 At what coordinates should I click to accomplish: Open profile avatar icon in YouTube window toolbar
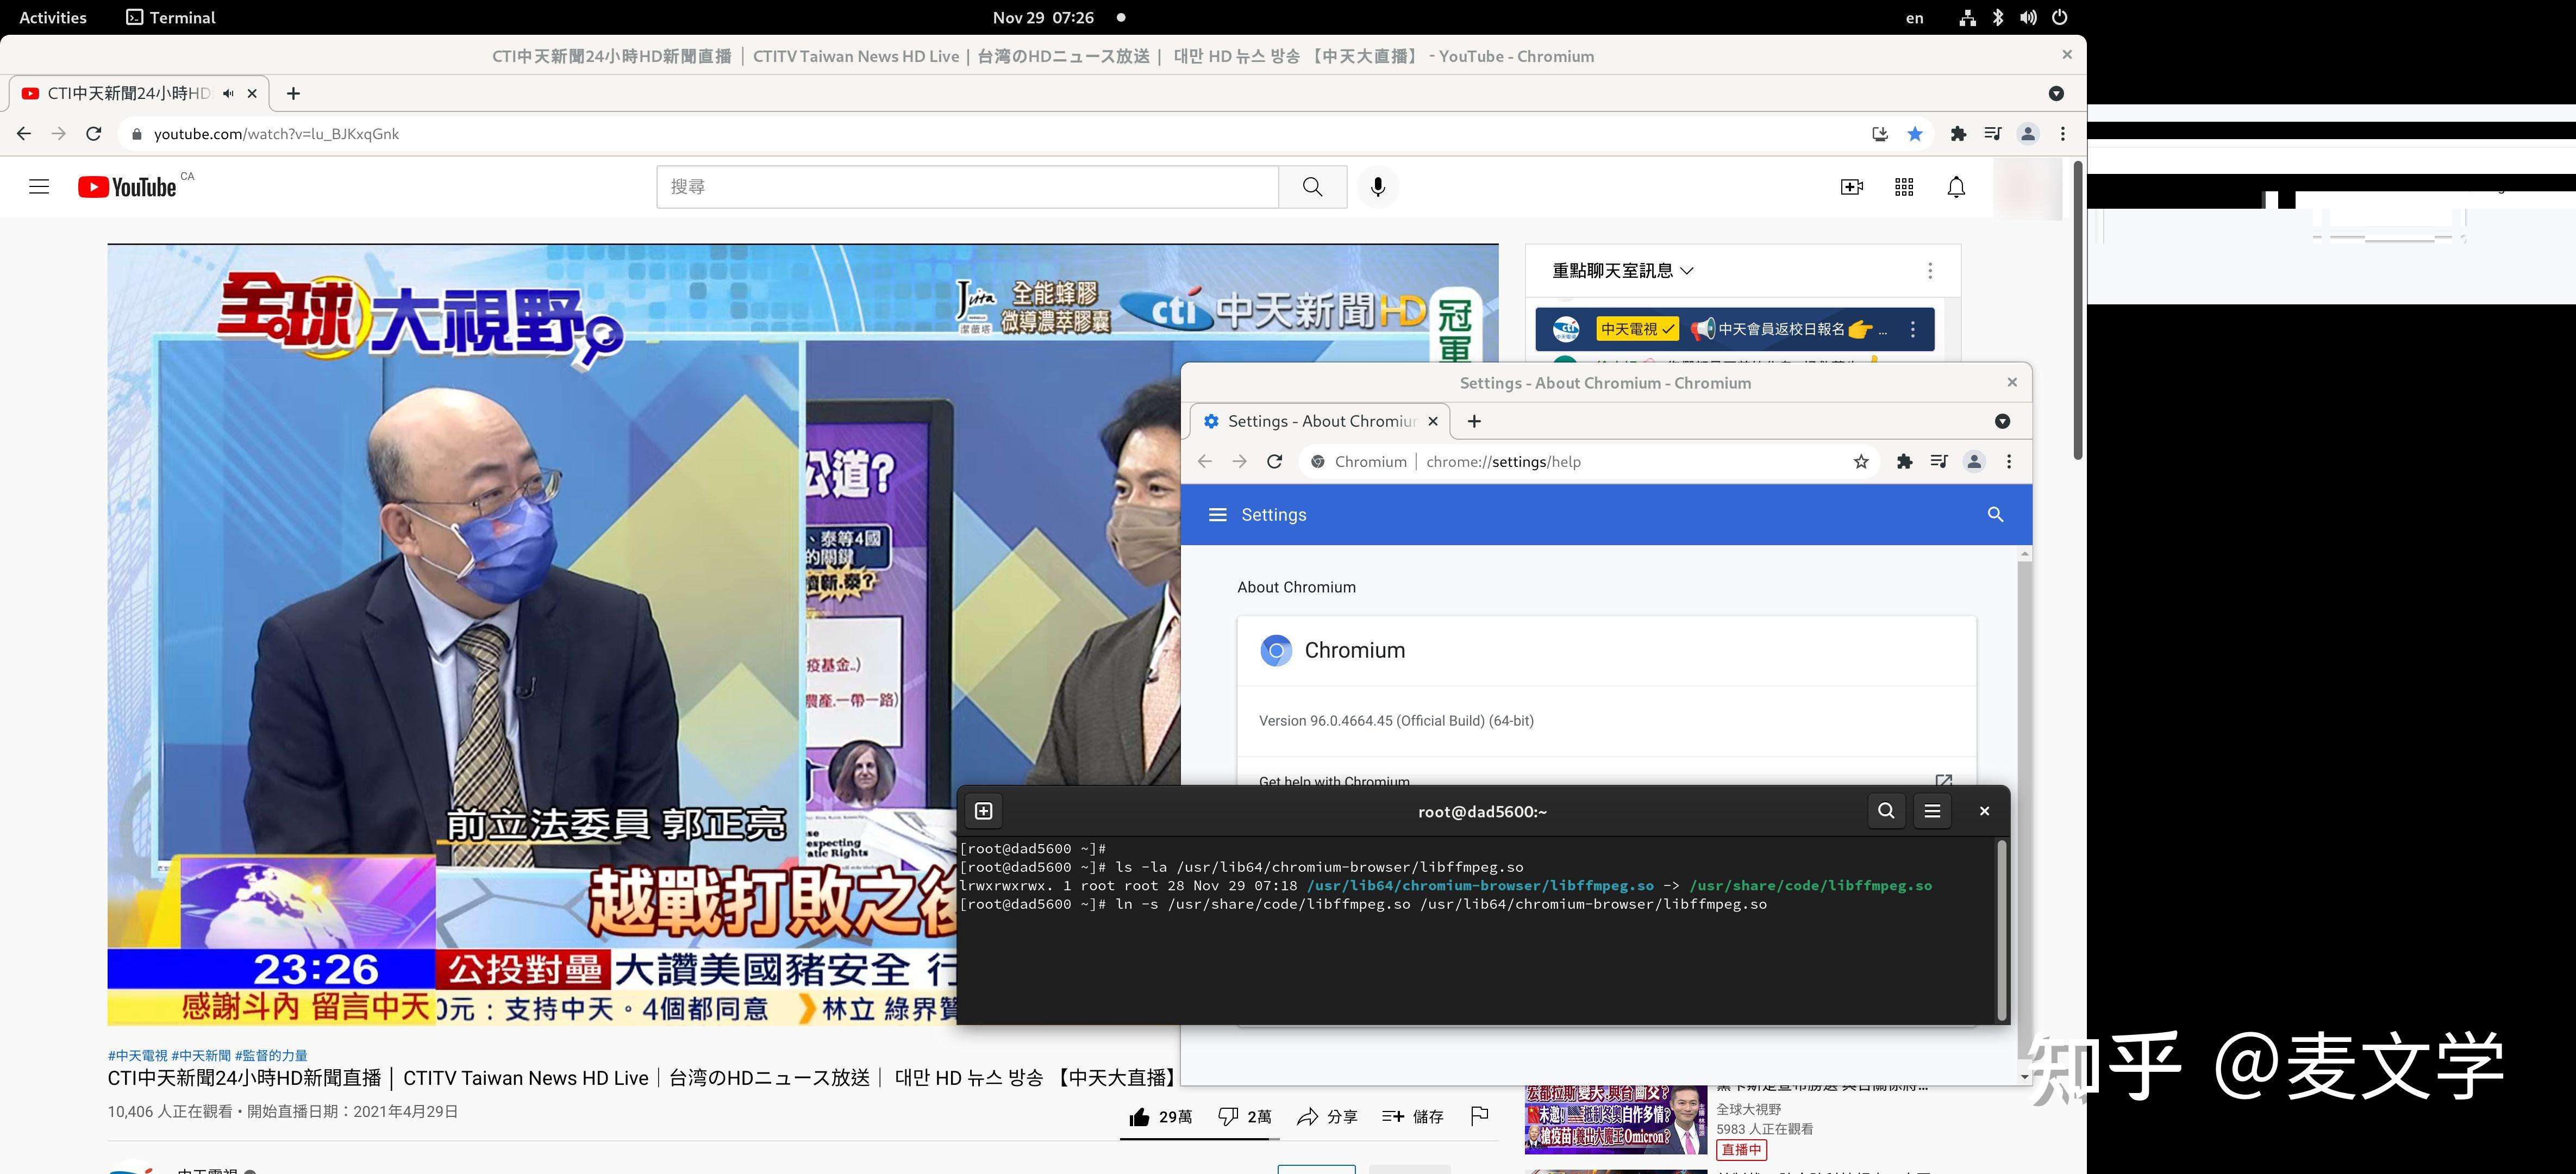click(x=2028, y=134)
